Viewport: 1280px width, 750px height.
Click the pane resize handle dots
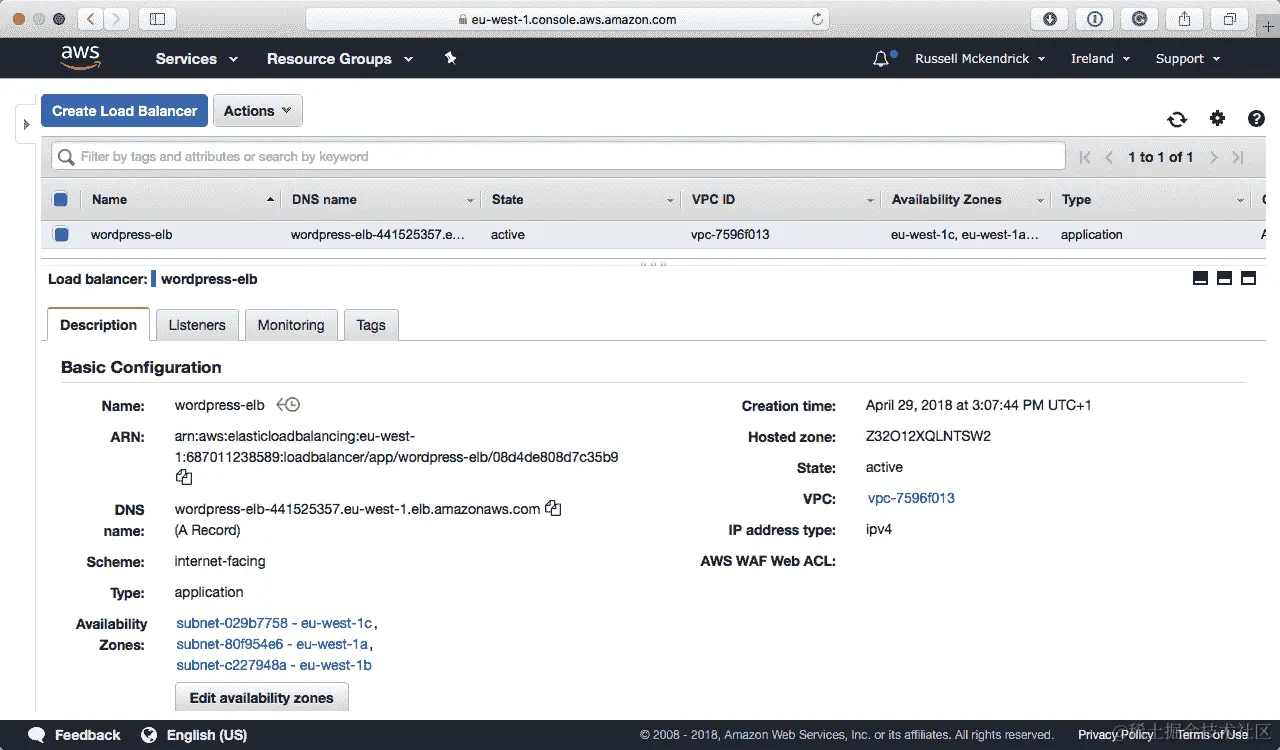[x=653, y=264]
